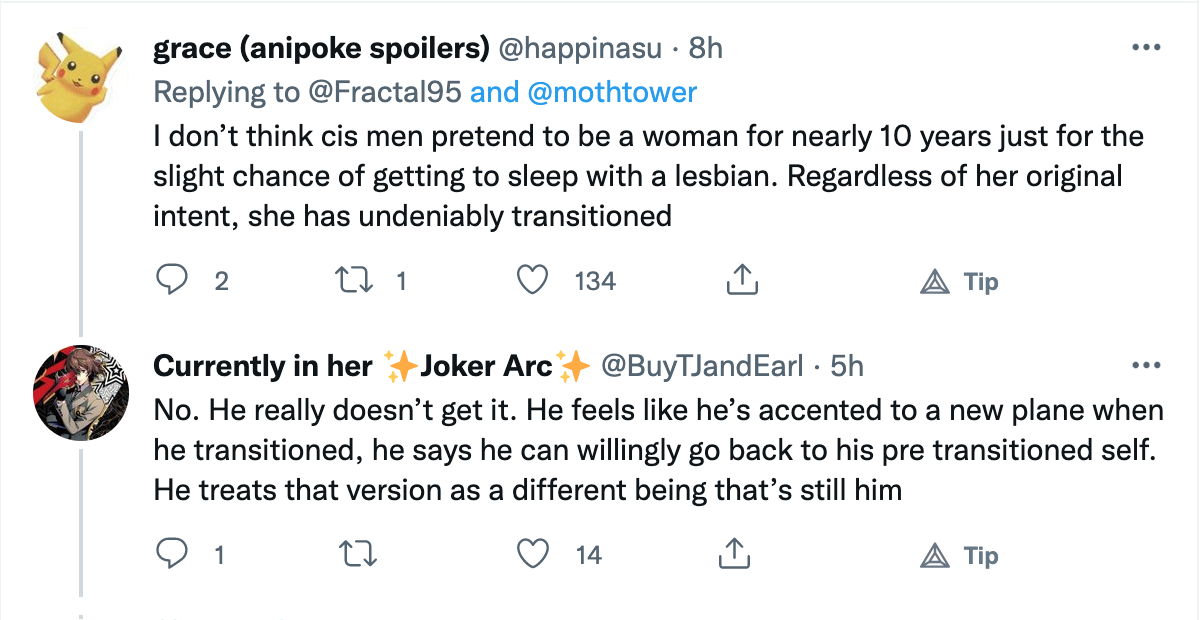Reply to the Joker Arc tweet
Image resolution: width=1202 pixels, height=620 pixels.
pos(174,553)
